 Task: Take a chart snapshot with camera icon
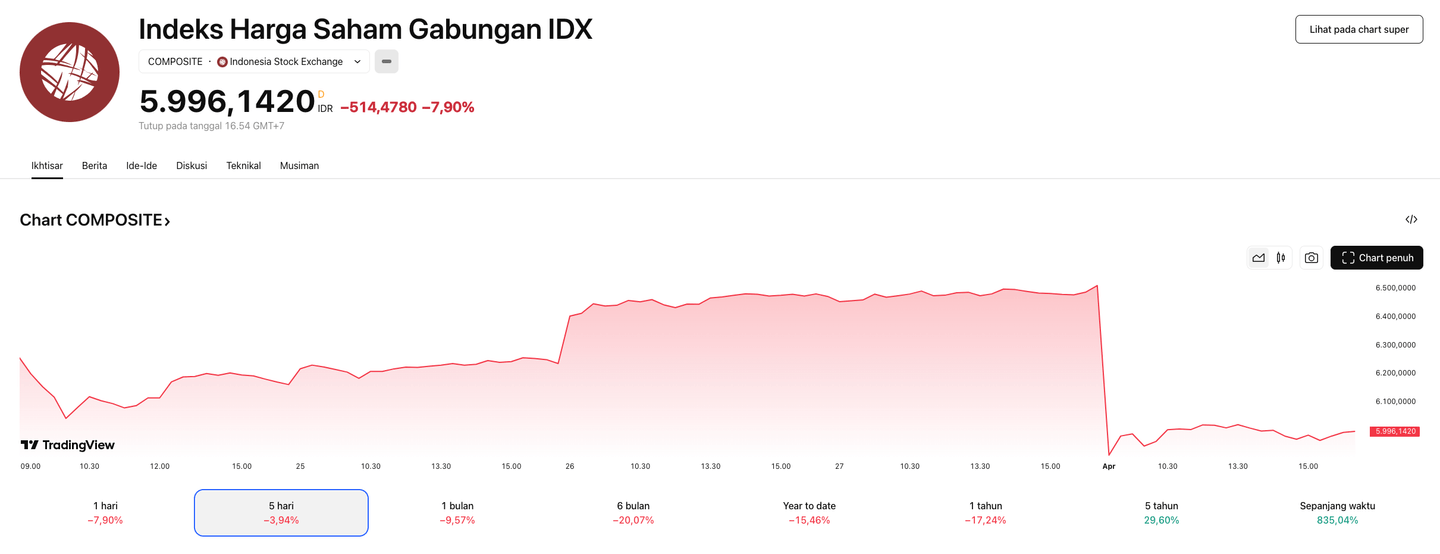(x=1311, y=258)
